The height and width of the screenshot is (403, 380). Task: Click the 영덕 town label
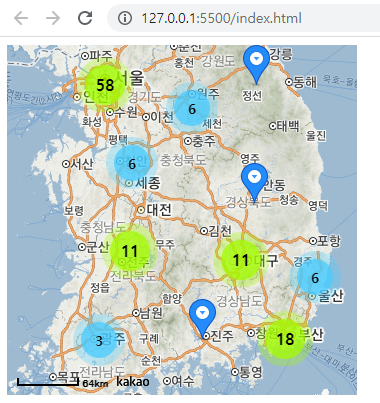318,206
